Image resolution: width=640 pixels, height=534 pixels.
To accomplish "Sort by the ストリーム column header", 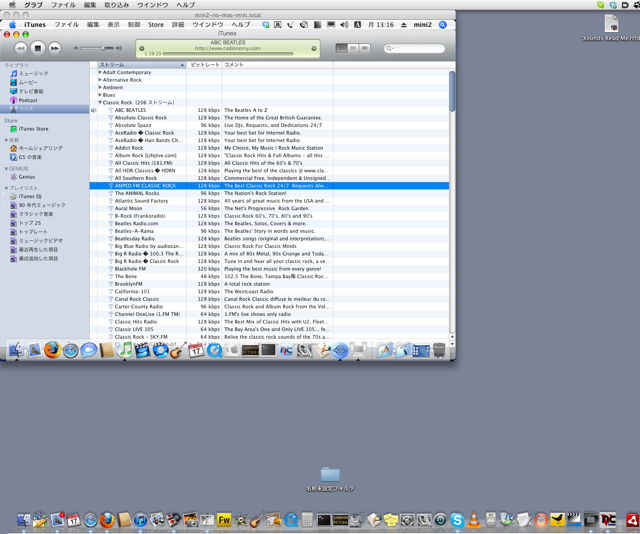I will tap(142, 65).
